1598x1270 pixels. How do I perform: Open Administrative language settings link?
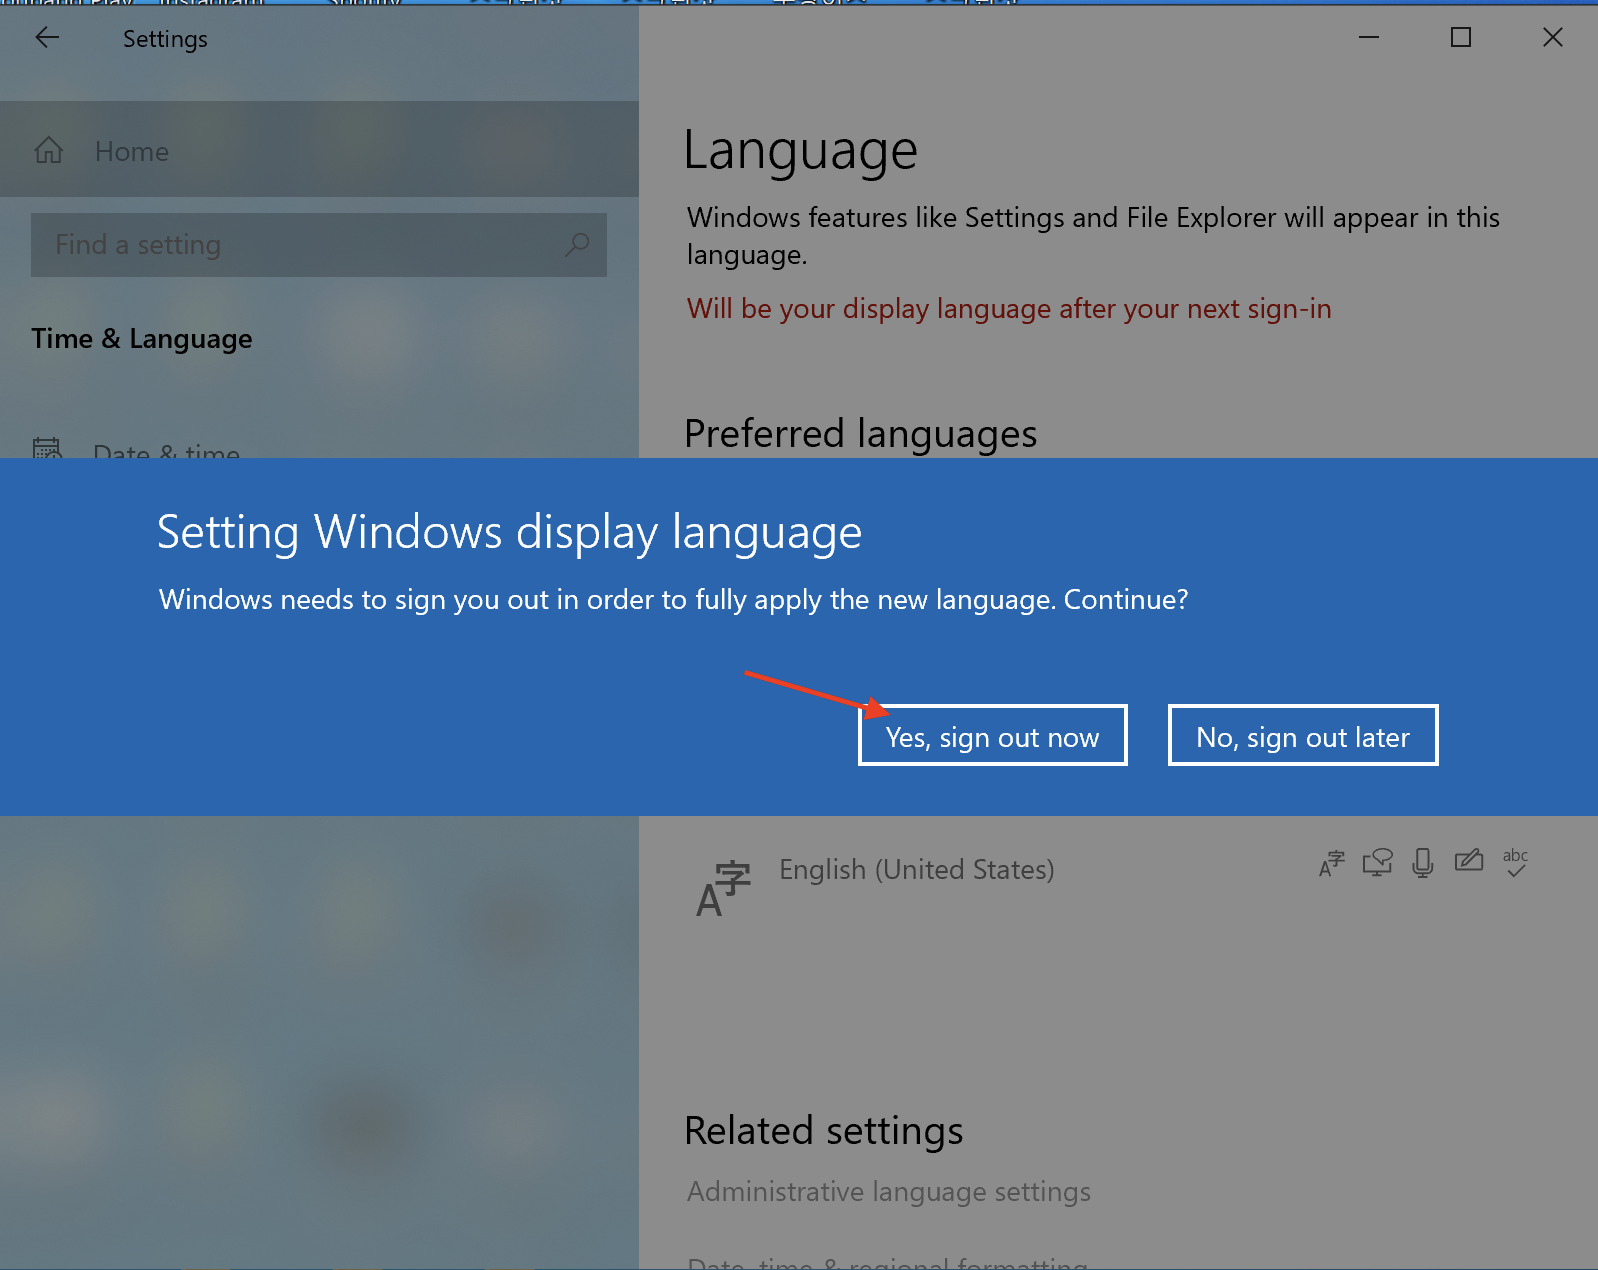pyautogui.click(x=888, y=1192)
